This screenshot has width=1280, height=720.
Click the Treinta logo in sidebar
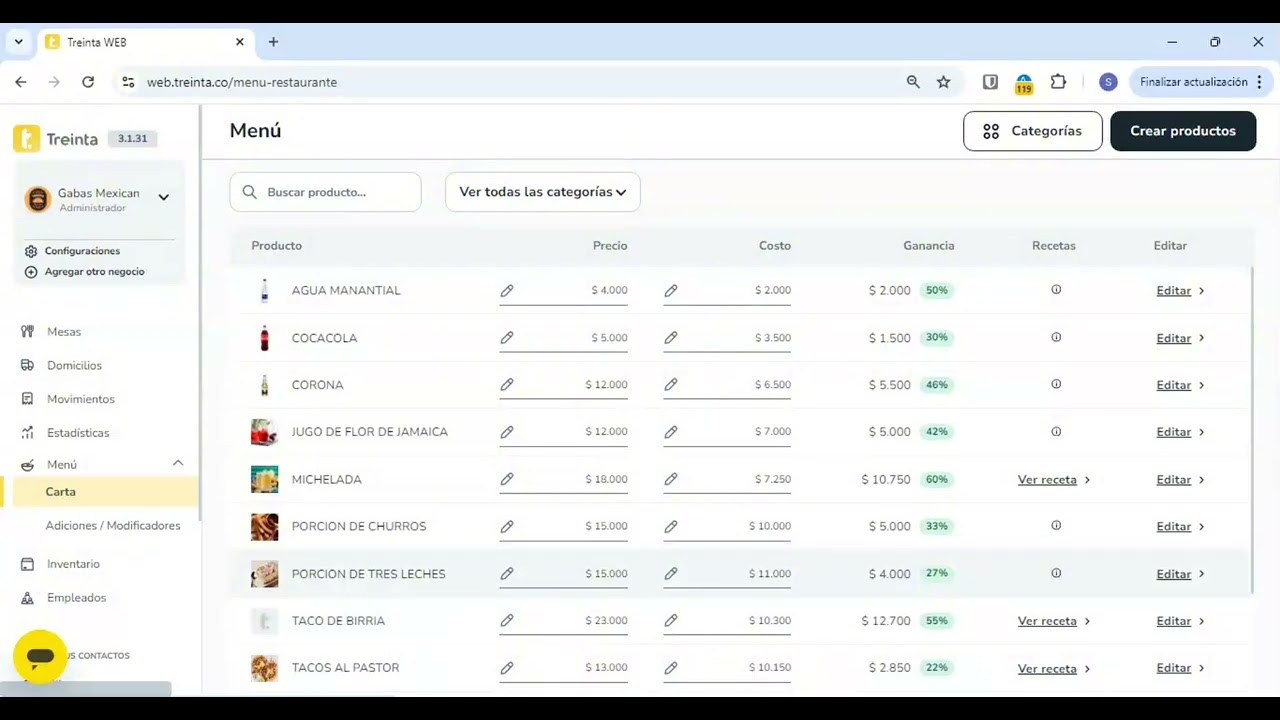click(x=56, y=139)
